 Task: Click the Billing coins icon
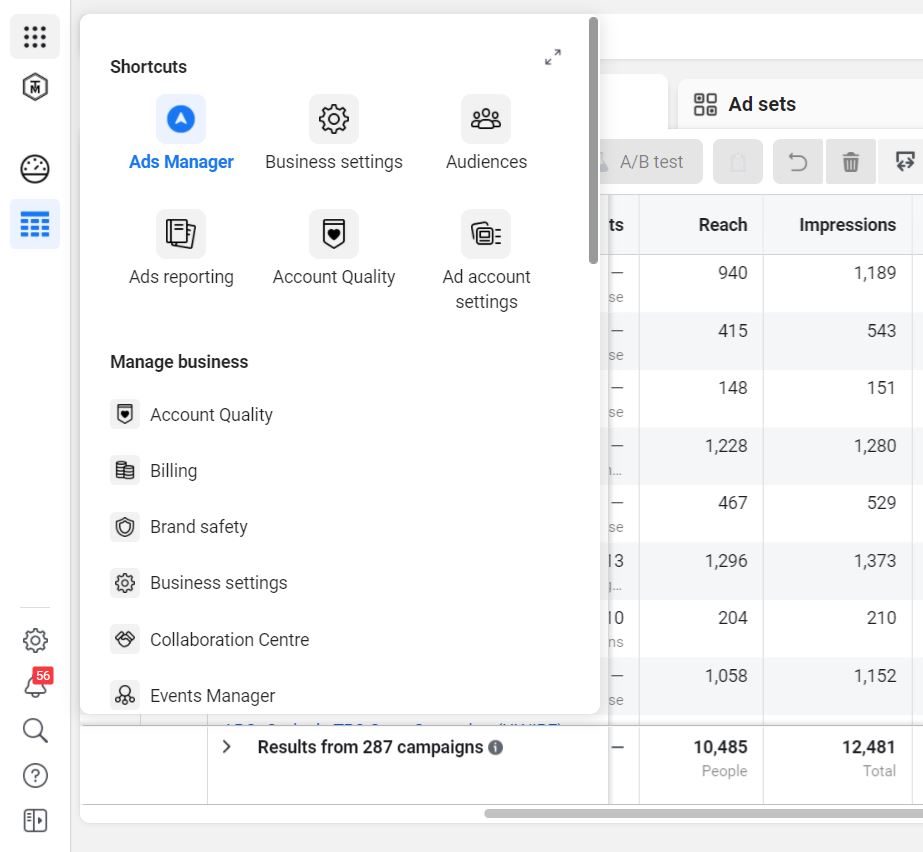125,470
